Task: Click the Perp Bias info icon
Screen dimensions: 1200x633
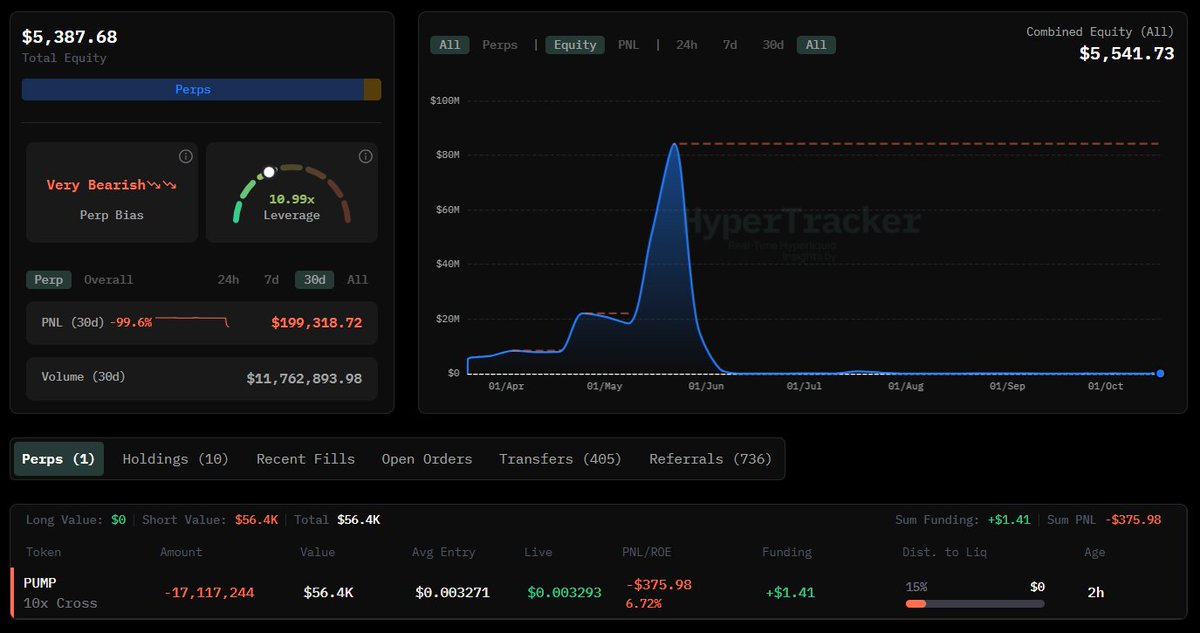Action: point(185,157)
